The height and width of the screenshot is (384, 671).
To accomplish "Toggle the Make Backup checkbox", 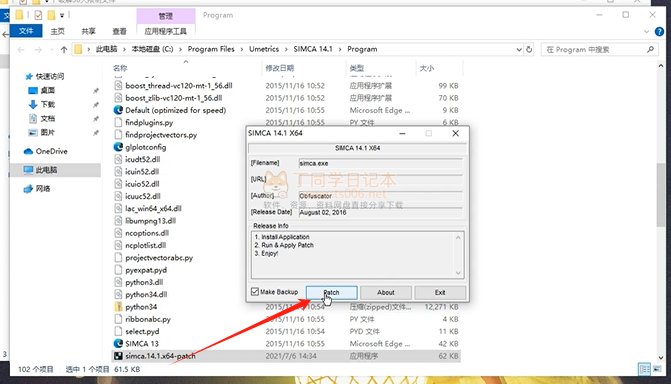I will [x=255, y=292].
